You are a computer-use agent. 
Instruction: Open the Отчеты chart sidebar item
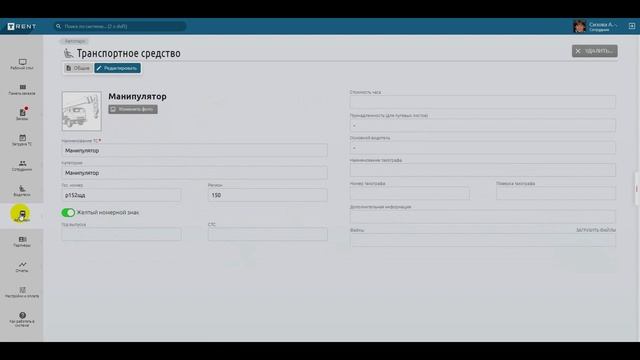click(22, 267)
